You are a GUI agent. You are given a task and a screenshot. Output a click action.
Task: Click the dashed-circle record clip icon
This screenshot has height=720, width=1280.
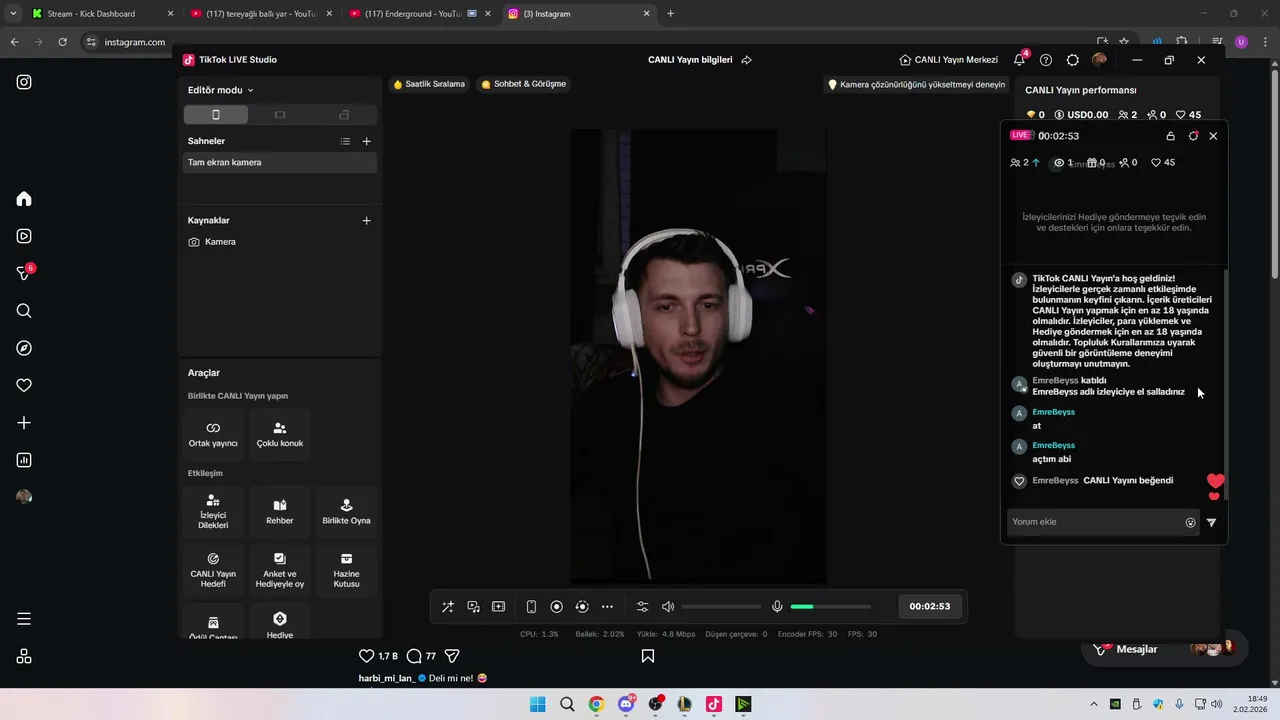pos(582,607)
